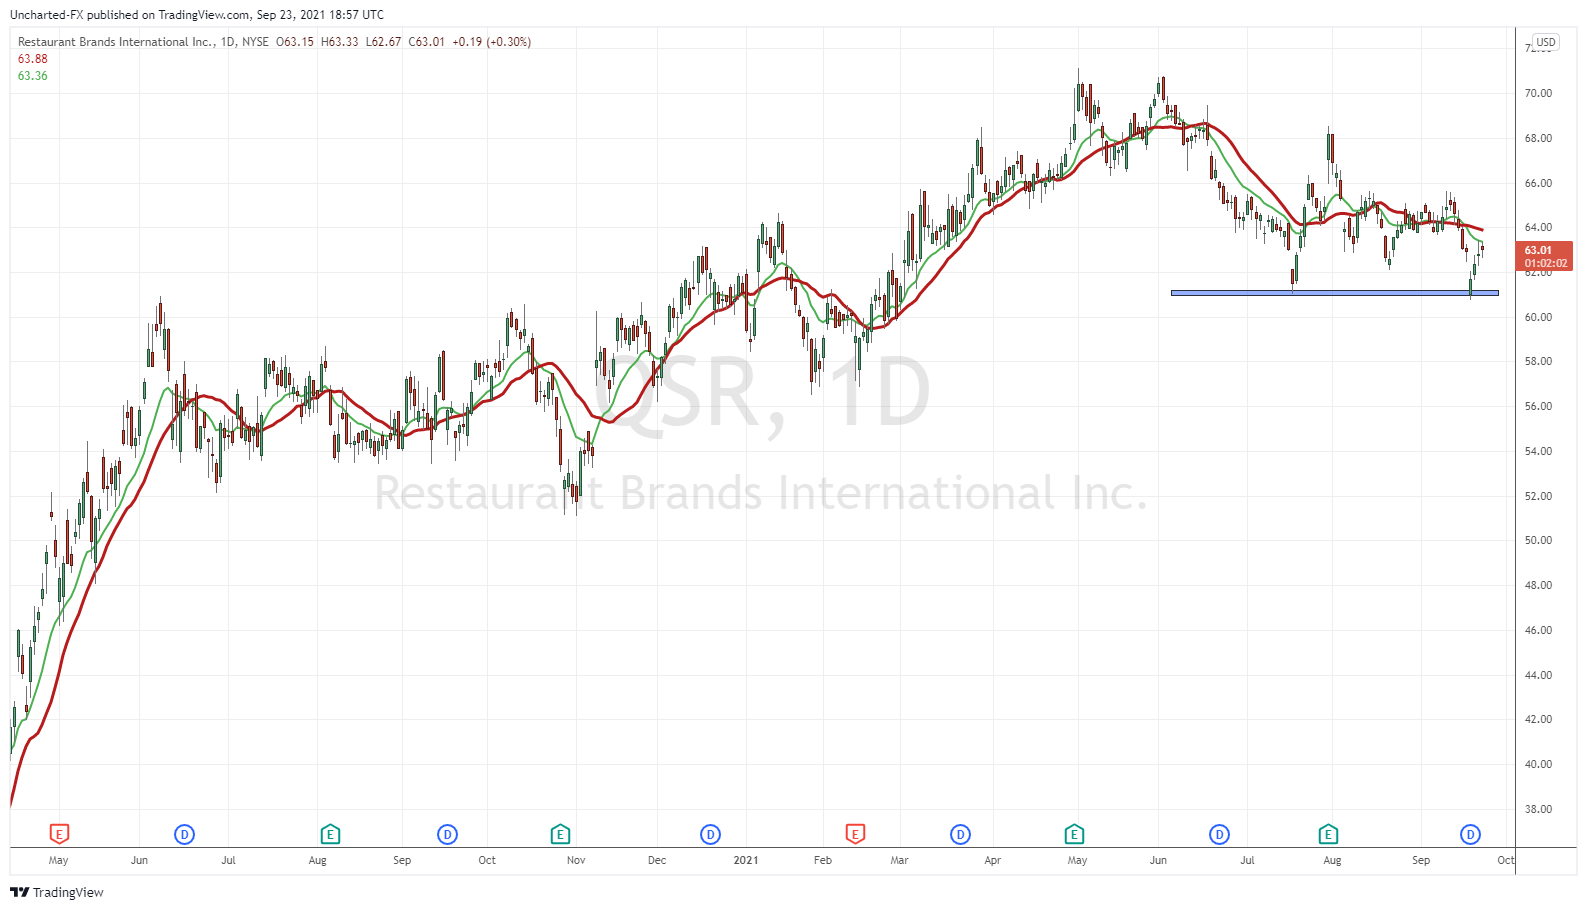
Task: Select the blue horizontal support line near 61
Action: 1334,293
